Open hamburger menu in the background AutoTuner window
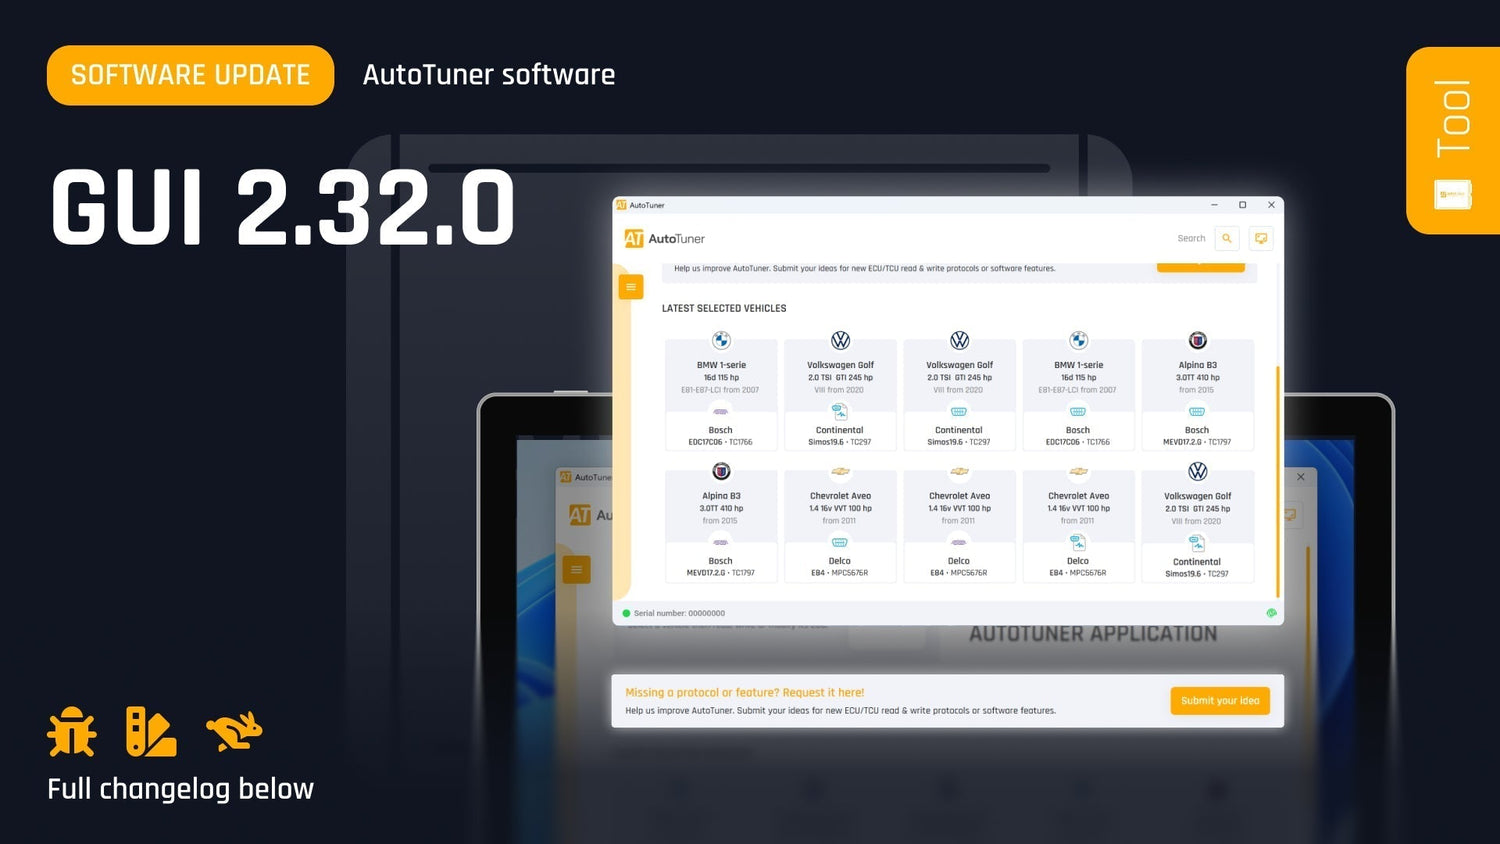The image size is (1500, 844). (x=576, y=569)
